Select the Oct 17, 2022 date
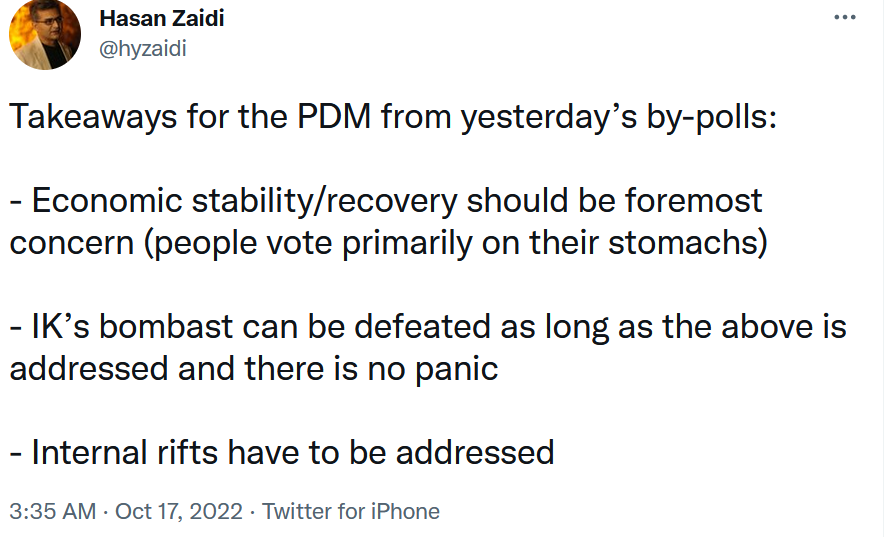 coord(179,511)
